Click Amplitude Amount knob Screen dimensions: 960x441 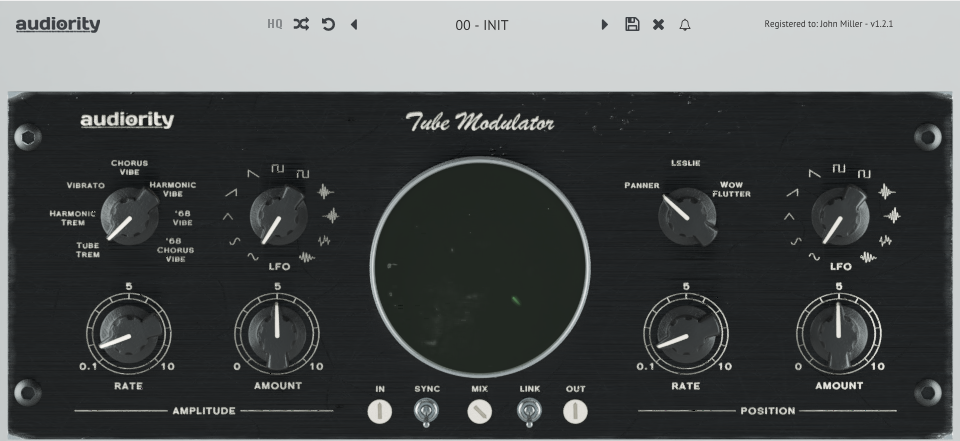click(277, 334)
